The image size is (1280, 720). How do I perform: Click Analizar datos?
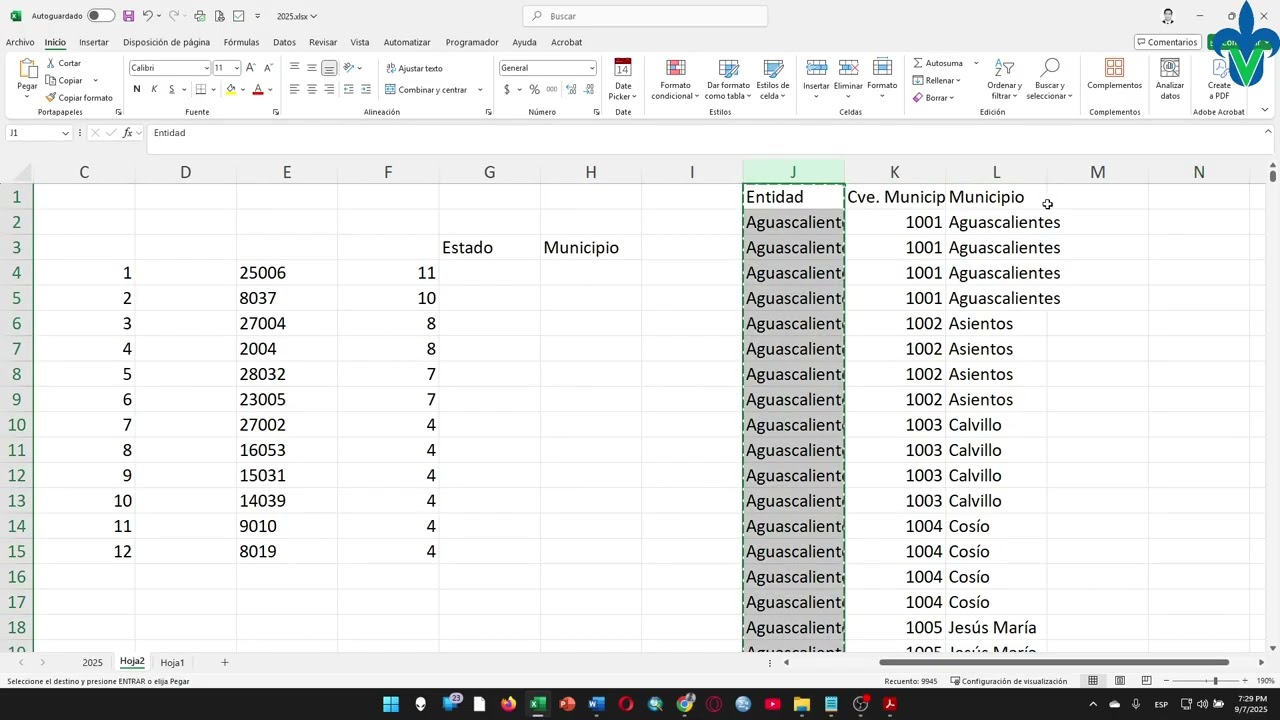[x=1170, y=78]
